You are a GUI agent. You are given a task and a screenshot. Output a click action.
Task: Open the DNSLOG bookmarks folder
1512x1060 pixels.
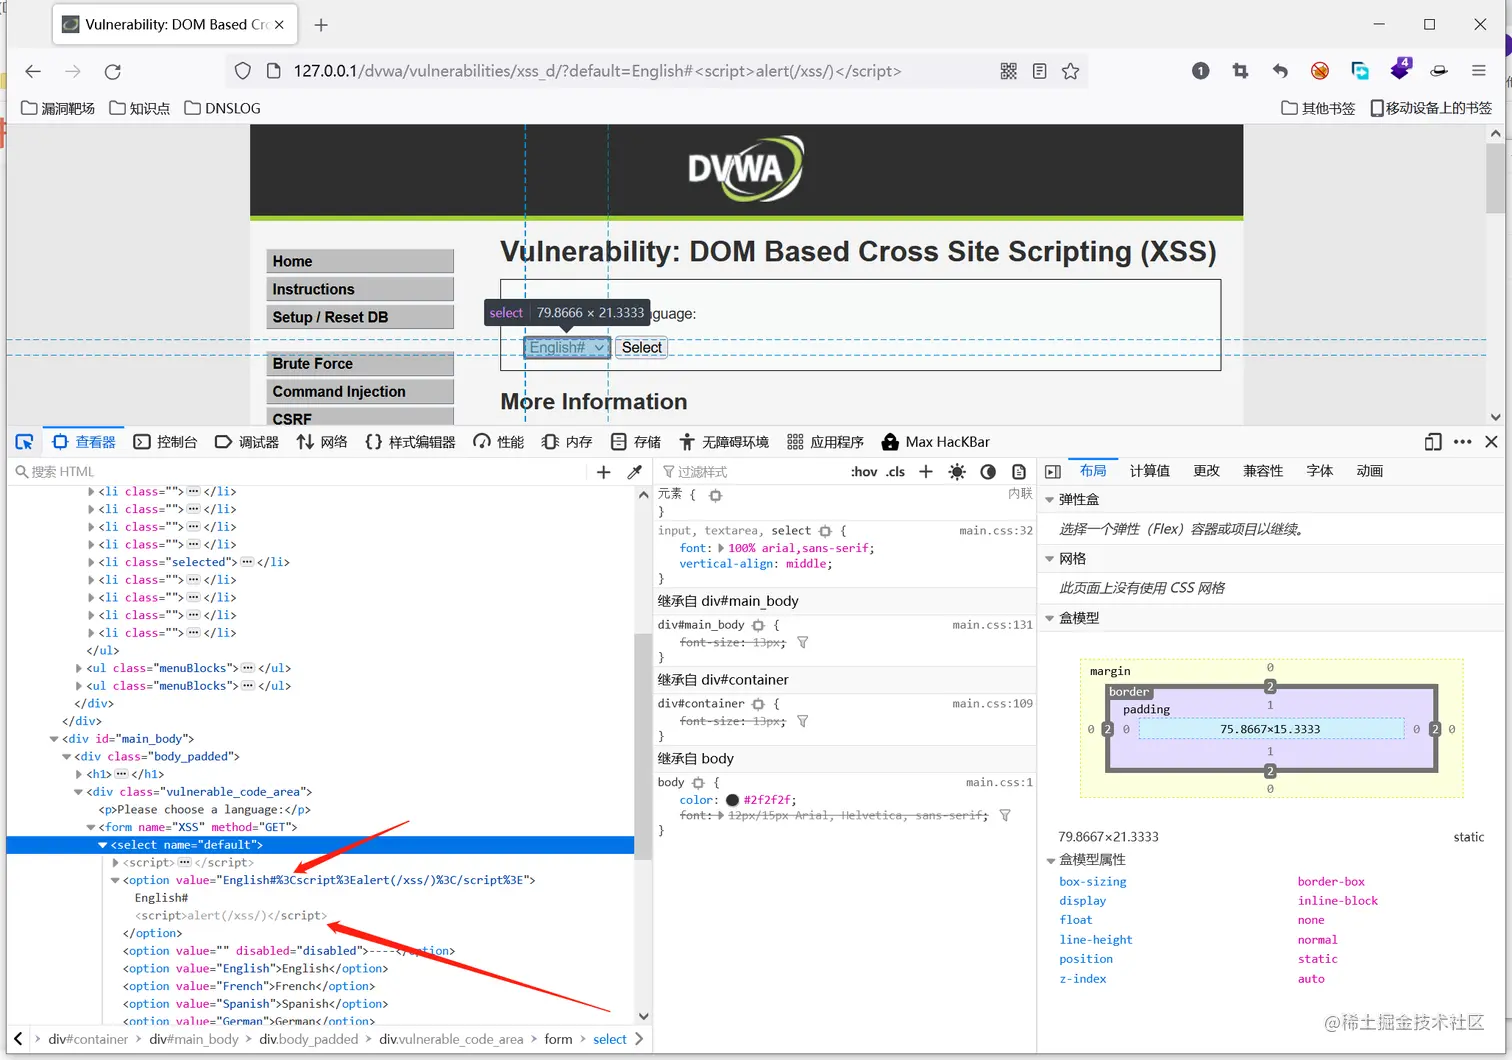click(222, 108)
